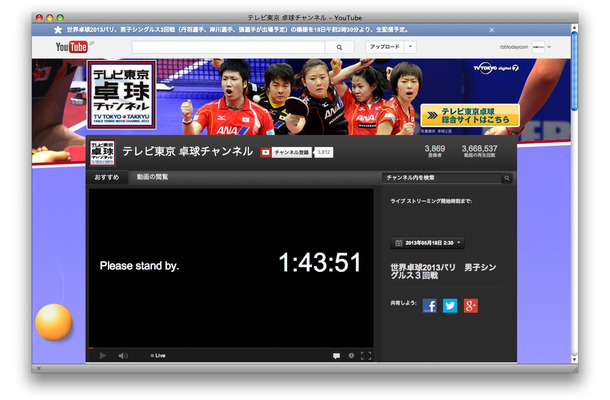Focus the YouTube search input field
This screenshot has height=400, width=610.
click(x=228, y=47)
